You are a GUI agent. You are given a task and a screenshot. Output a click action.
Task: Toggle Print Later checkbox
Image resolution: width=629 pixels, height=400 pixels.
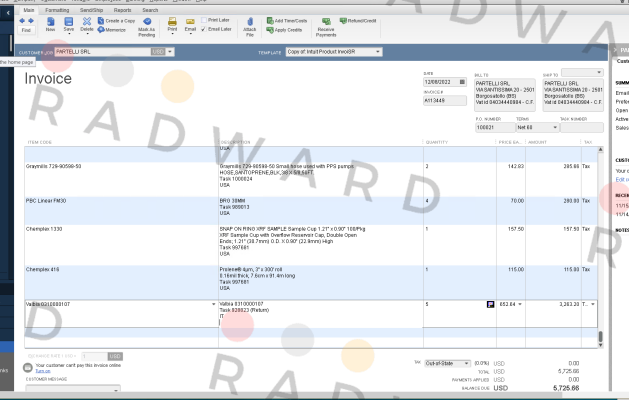pos(204,20)
